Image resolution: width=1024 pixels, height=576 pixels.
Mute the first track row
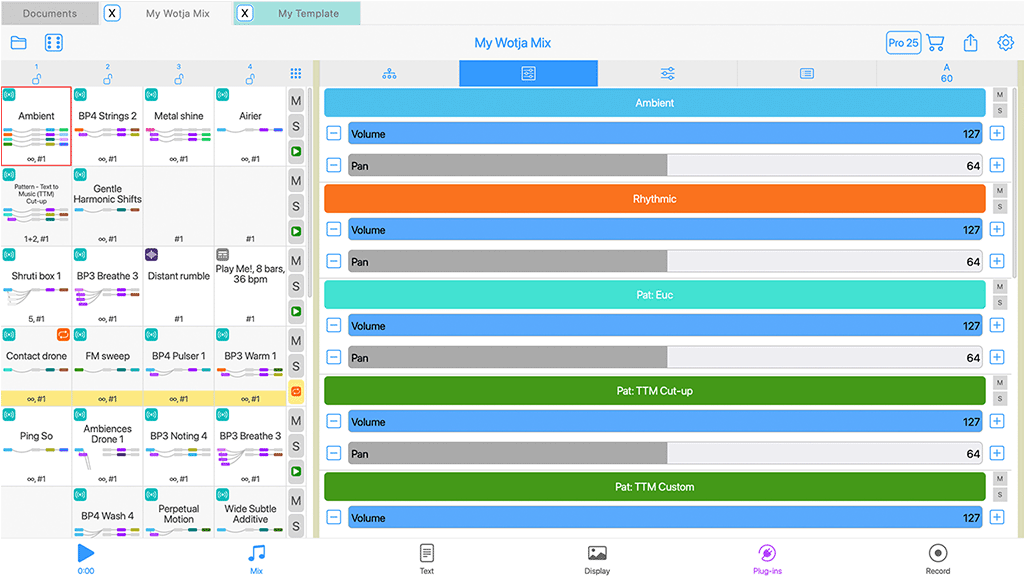pos(296,101)
